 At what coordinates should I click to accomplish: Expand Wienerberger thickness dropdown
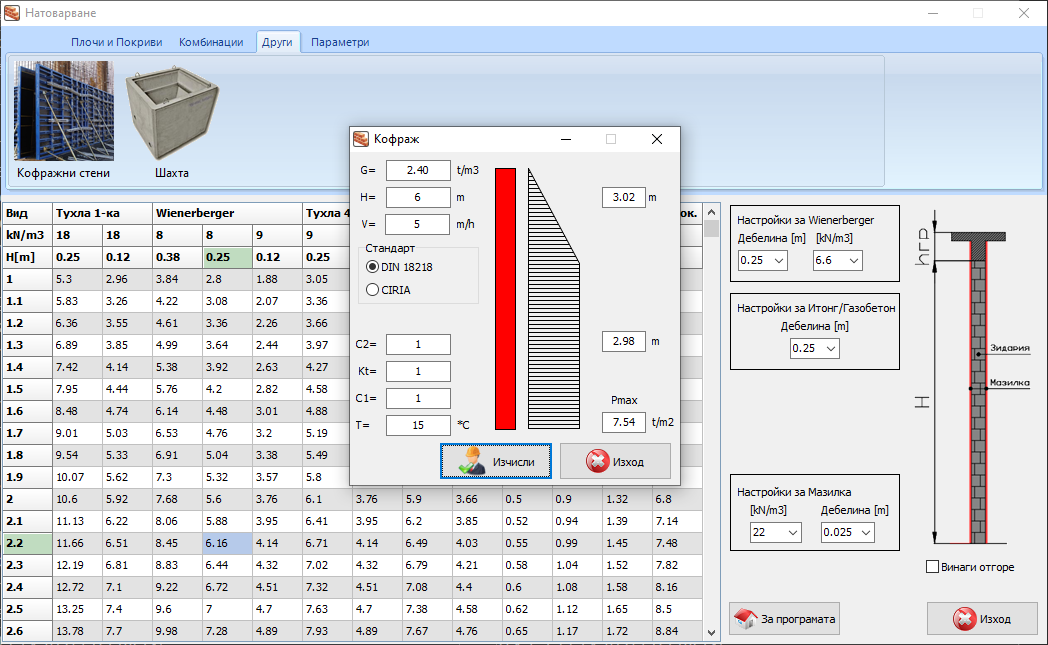click(776, 261)
